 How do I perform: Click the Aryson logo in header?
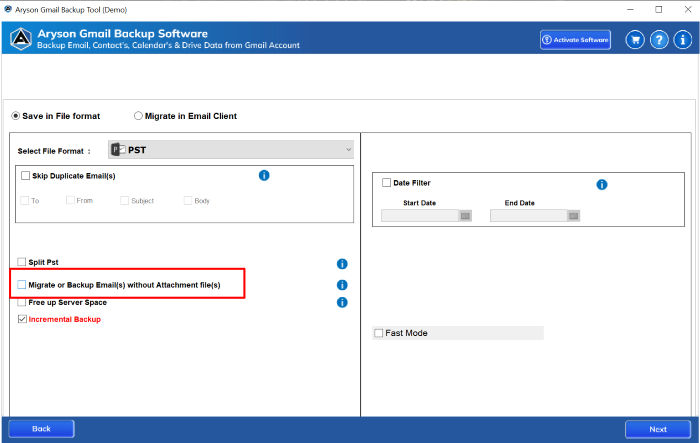pos(21,39)
